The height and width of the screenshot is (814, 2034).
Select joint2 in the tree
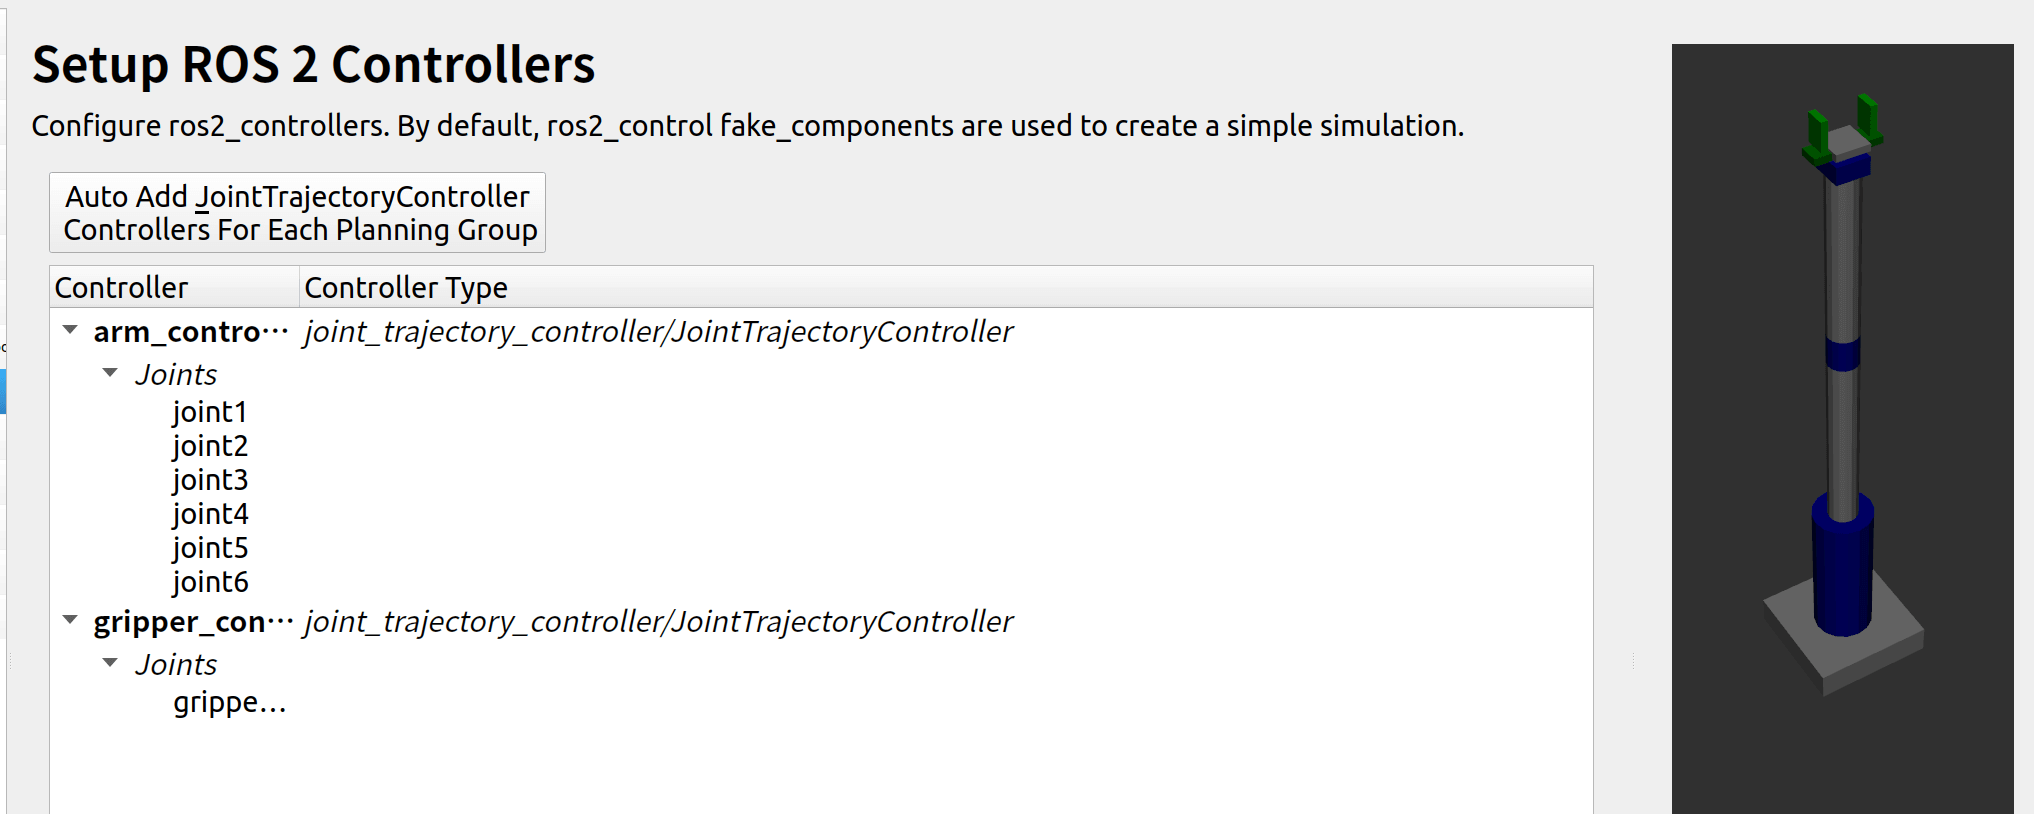tap(210, 446)
